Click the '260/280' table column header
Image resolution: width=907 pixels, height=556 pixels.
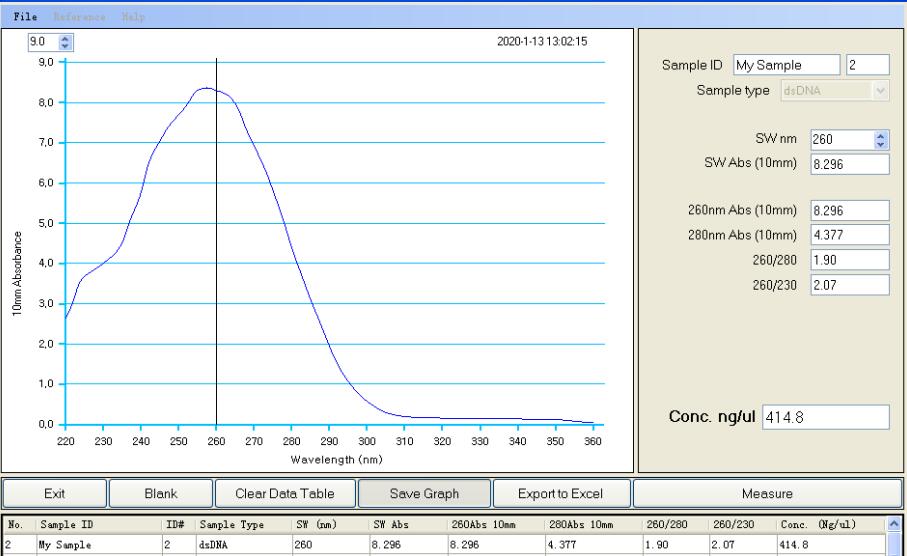pos(675,525)
